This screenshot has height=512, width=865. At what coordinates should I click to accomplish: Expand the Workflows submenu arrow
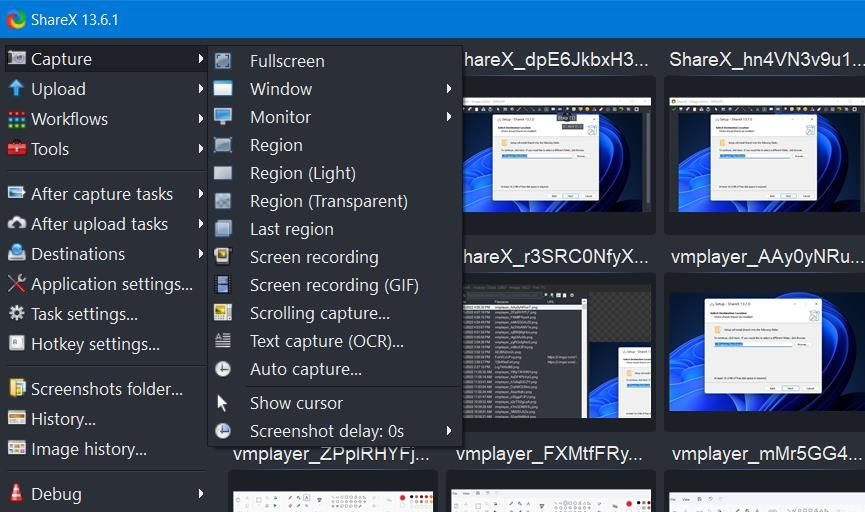(x=200, y=119)
